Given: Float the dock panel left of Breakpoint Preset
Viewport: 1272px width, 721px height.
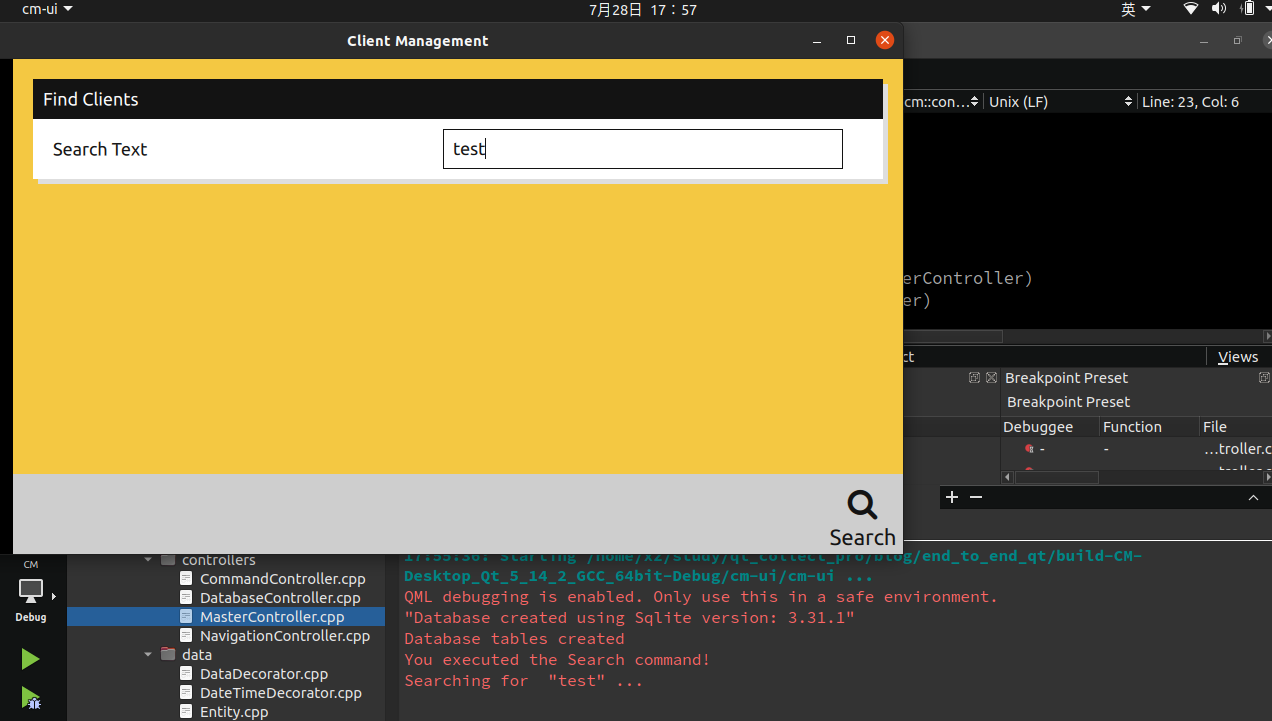Looking at the screenshot, I should [x=974, y=378].
